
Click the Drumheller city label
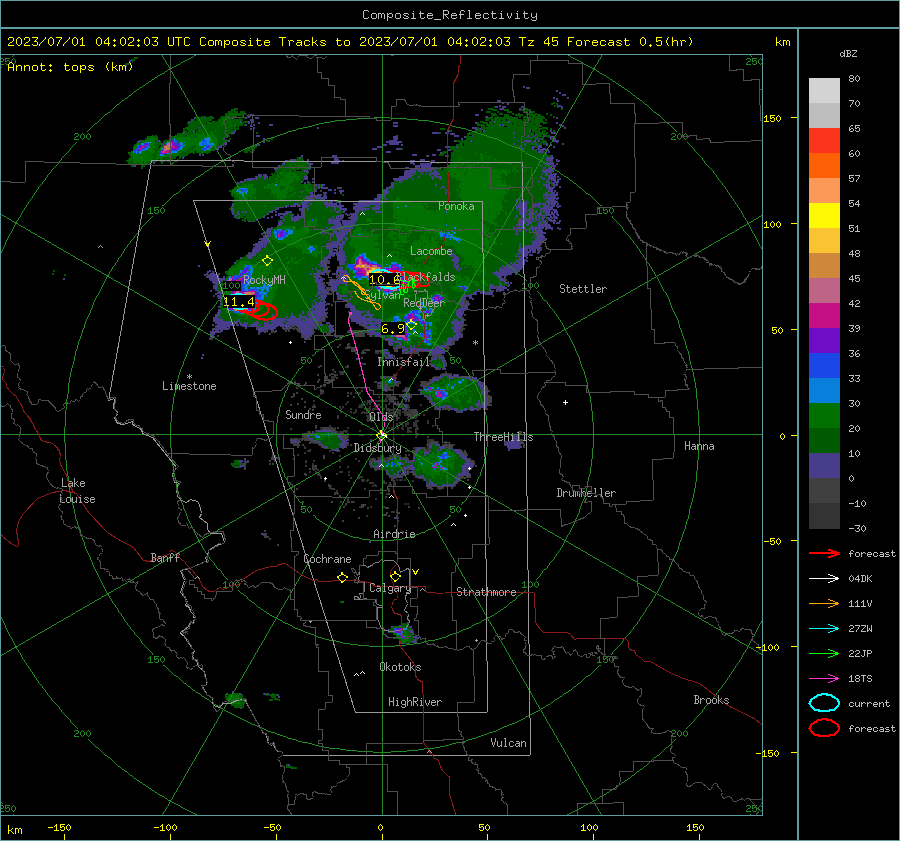586,493
